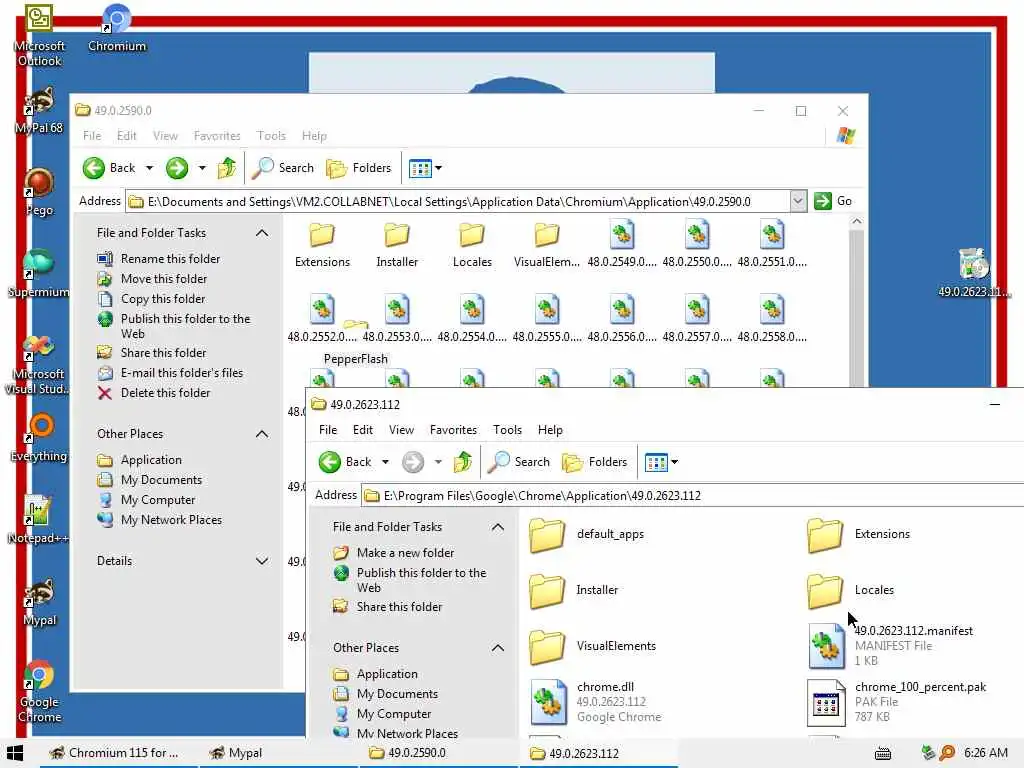Select VisualElements folder in 49.0.2623.112 window
Image resolution: width=1024 pixels, height=768 pixels.
(592, 646)
